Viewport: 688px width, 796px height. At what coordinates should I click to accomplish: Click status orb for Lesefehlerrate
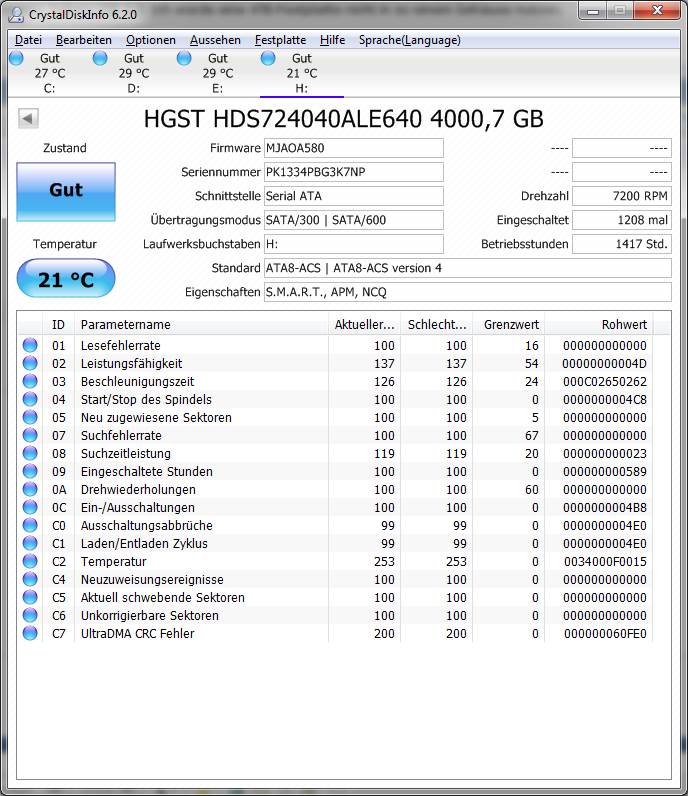click(30, 345)
